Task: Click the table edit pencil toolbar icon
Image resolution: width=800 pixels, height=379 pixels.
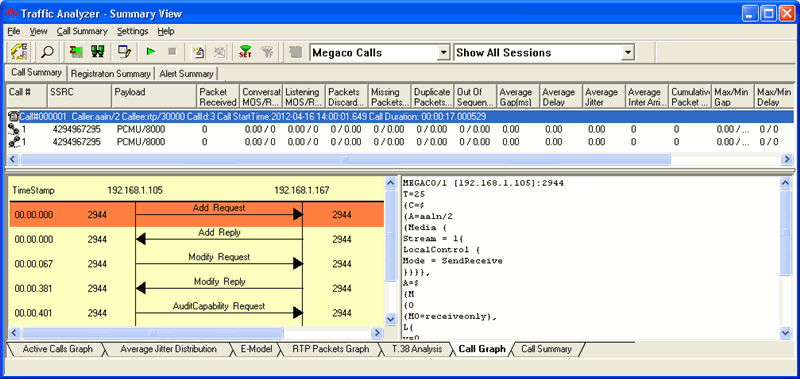Action: pos(124,52)
